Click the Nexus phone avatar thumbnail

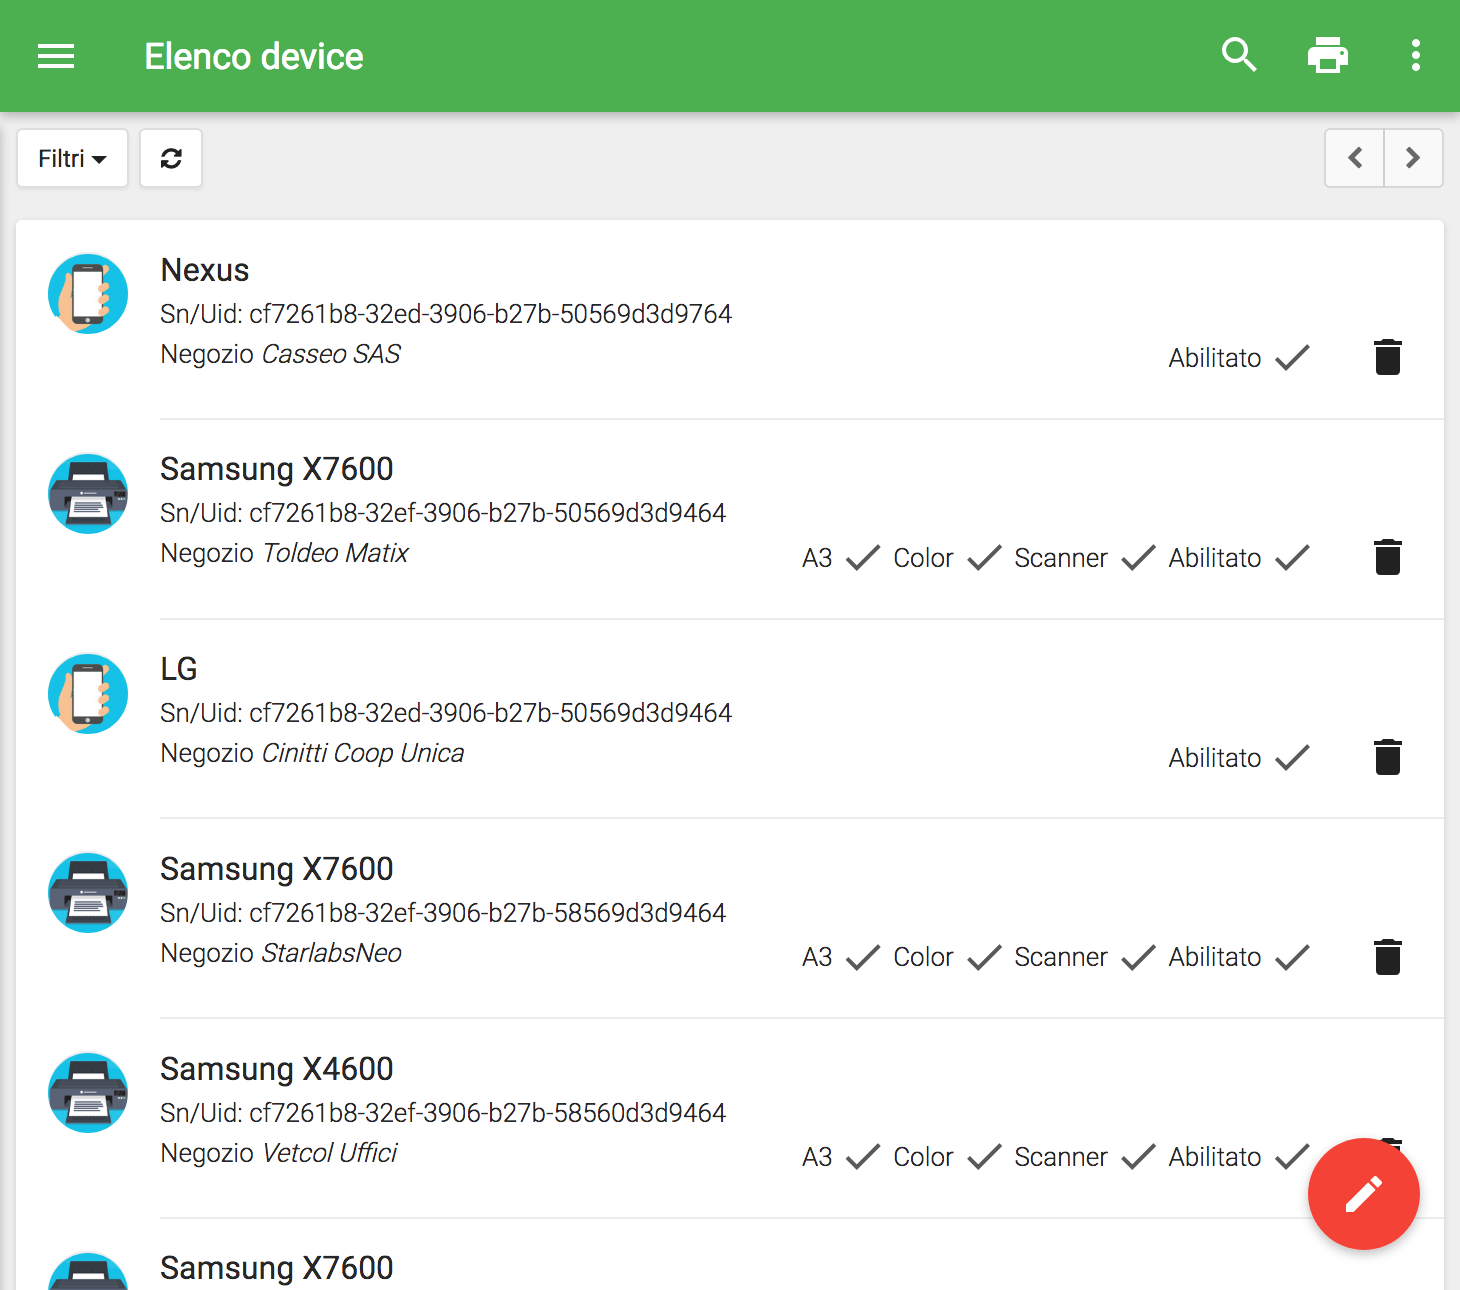[x=88, y=294]
